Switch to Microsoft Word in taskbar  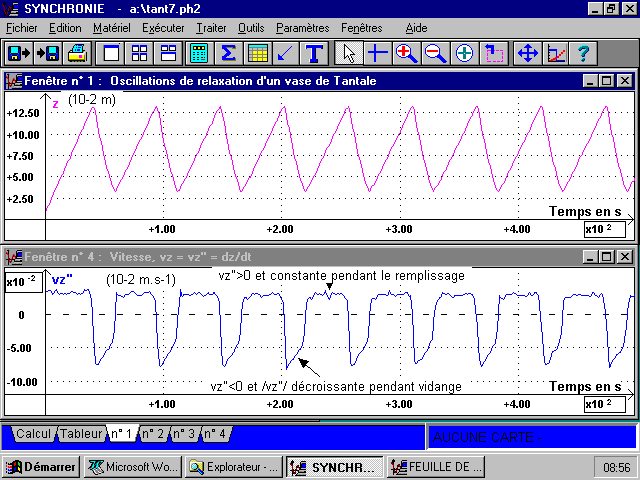(x=132, y=466)
